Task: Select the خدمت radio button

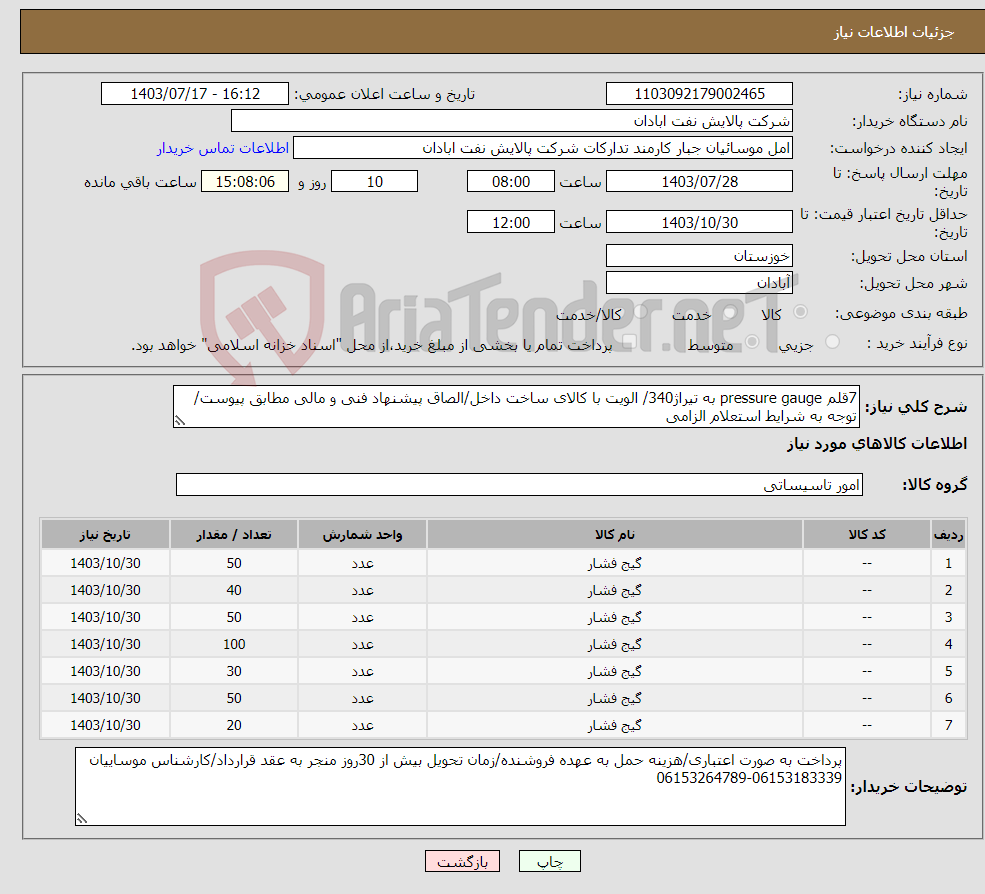Action: click(730, 312)
